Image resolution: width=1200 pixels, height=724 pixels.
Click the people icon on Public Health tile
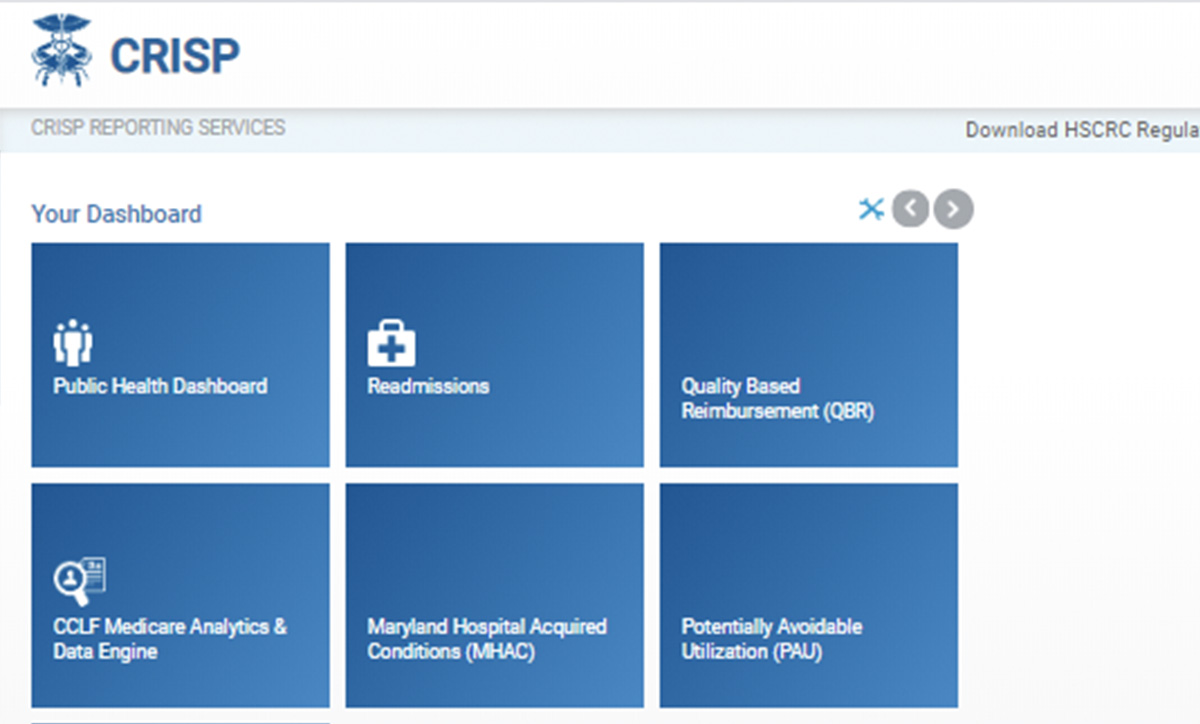click(73, 343)
